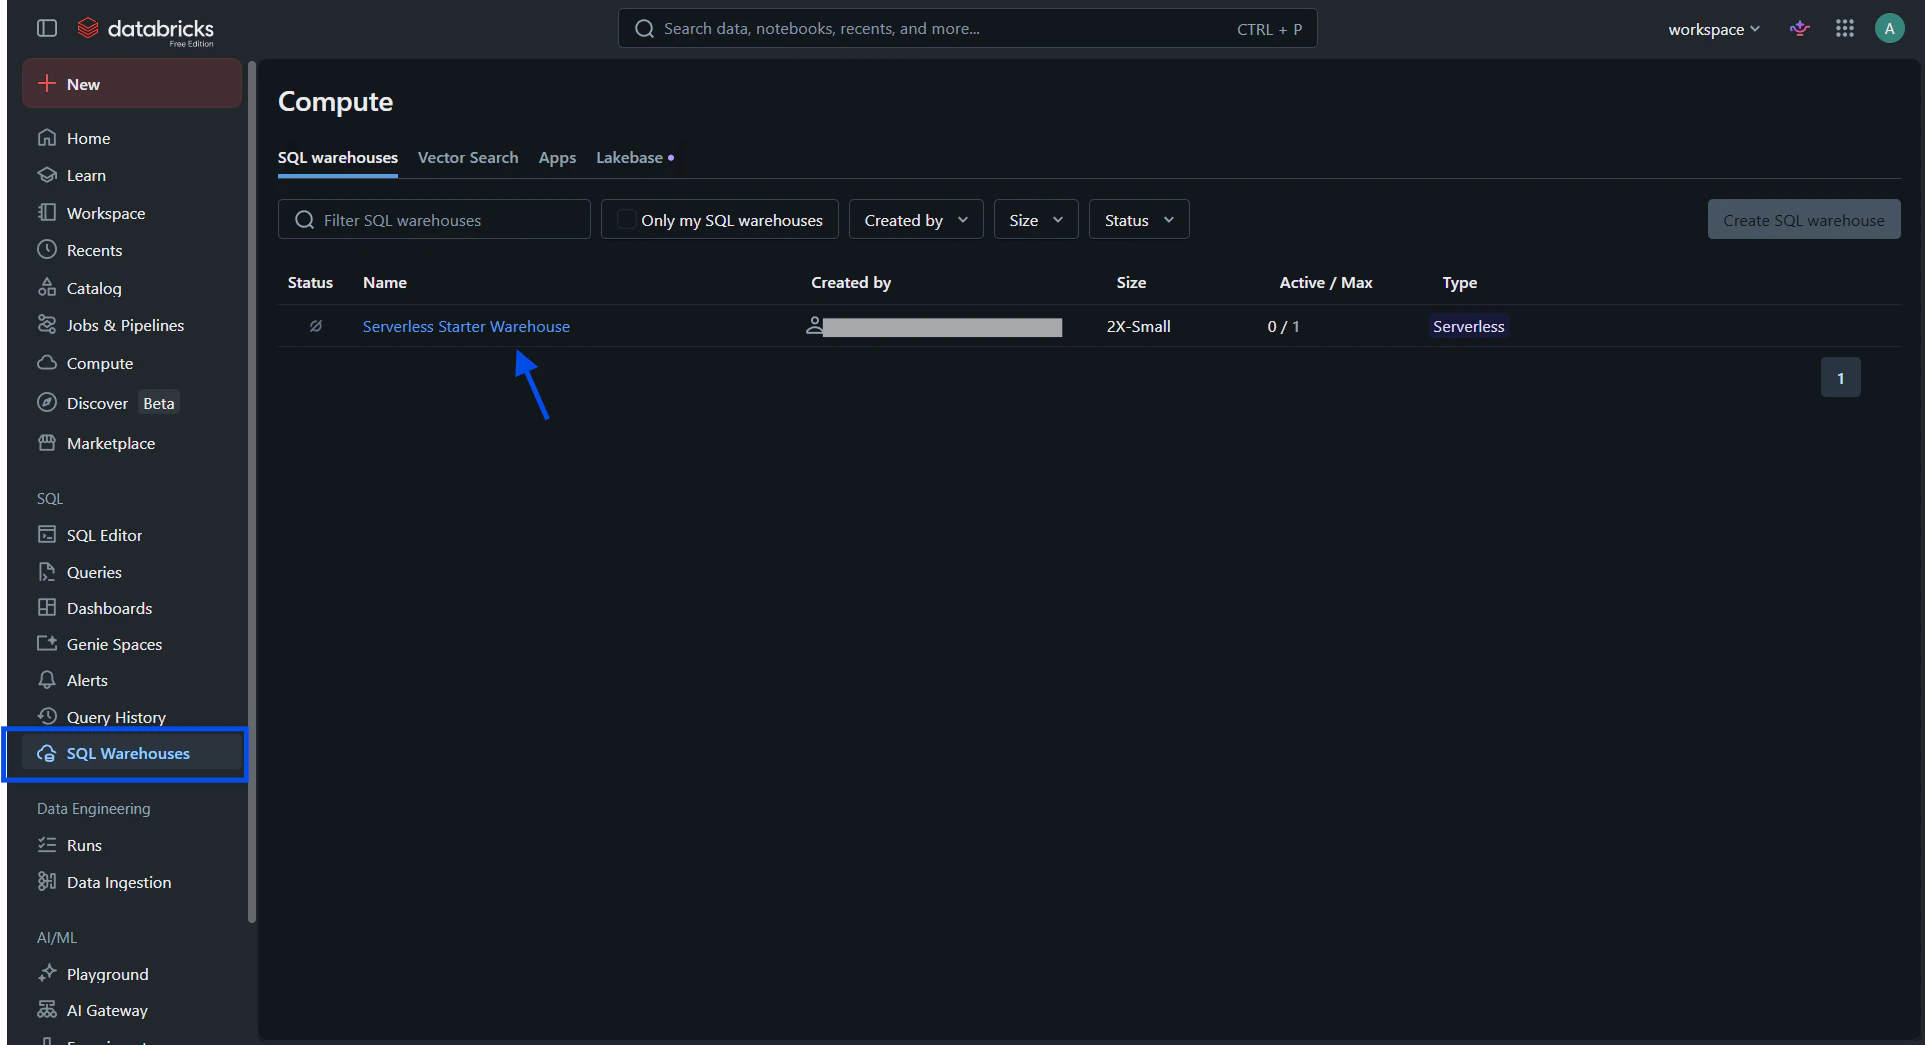Click the Beta badge next to Discover
Screen dimensions: 1925x1045
pos(159,403)
